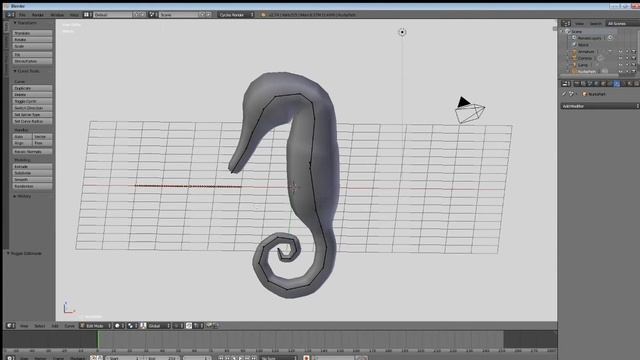Open the Scene selector field
Viewport: 640px width, 360px height.
click(x=178, y=15)
